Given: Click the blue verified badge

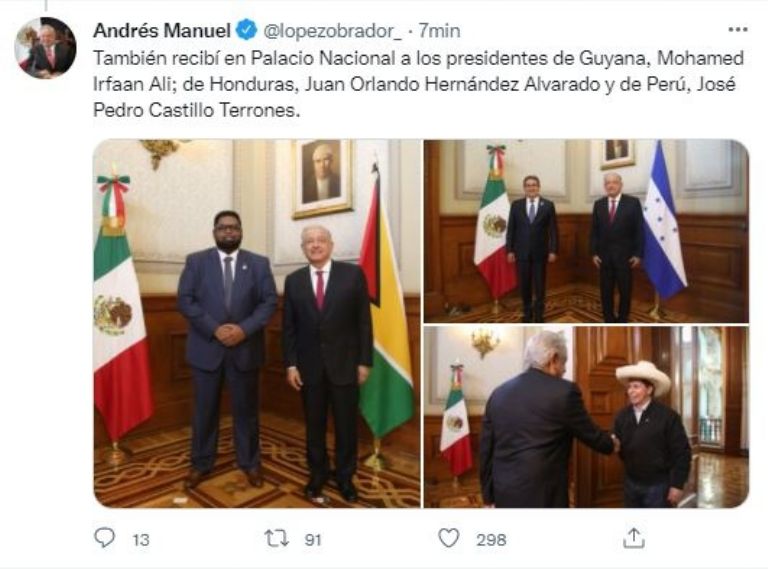Looking at the screenshot, I should (246, 30).
